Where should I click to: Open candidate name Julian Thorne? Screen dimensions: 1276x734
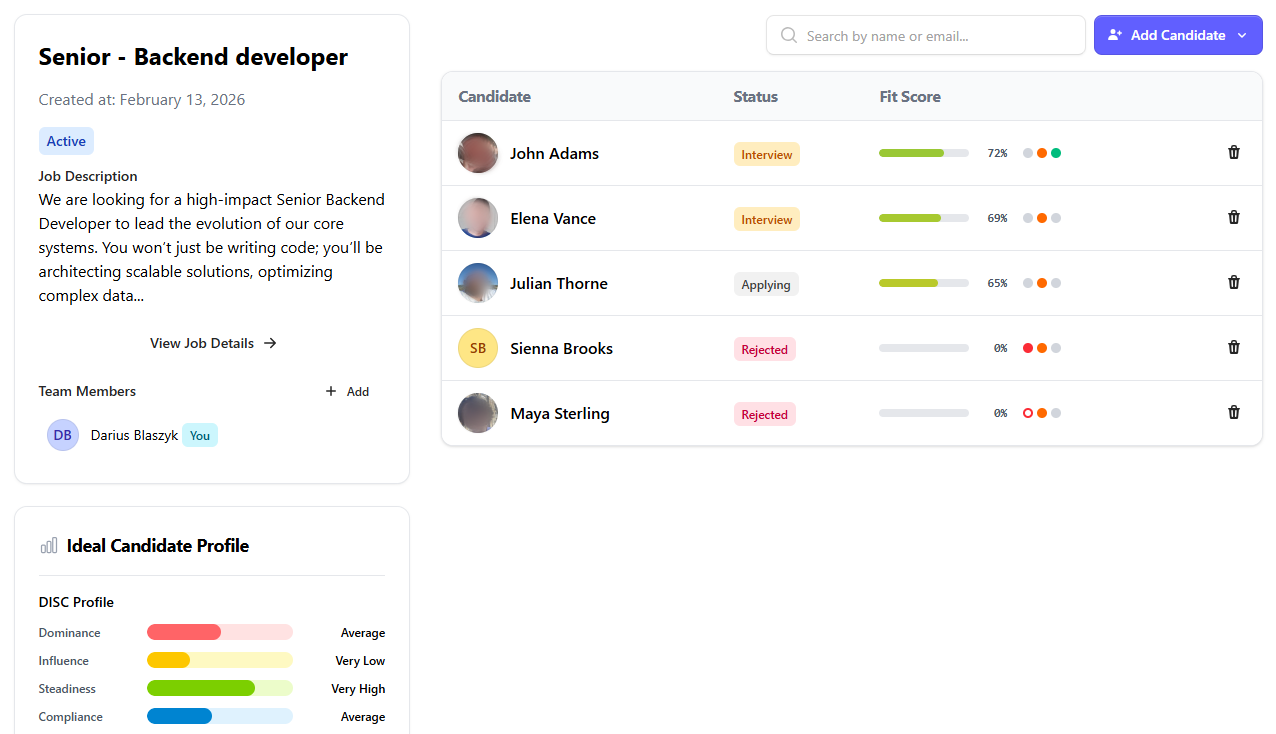point(559,283)
